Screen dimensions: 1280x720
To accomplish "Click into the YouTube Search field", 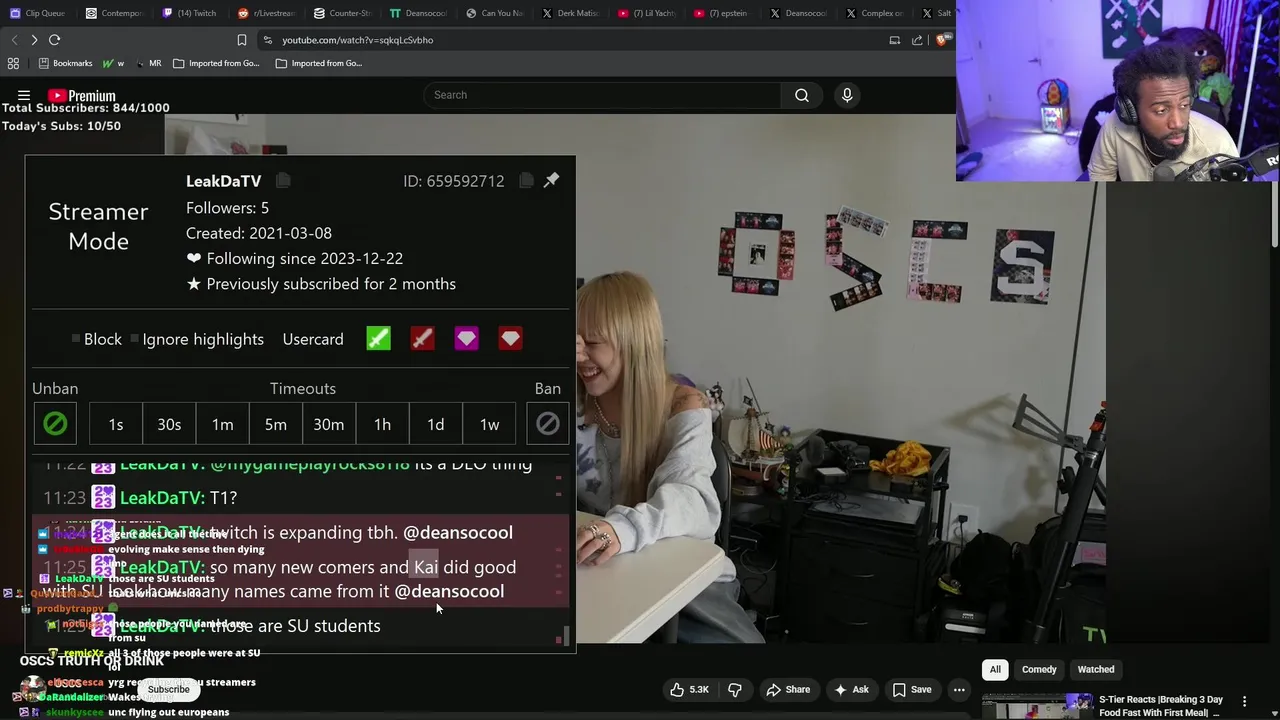I will pos(603,95).
